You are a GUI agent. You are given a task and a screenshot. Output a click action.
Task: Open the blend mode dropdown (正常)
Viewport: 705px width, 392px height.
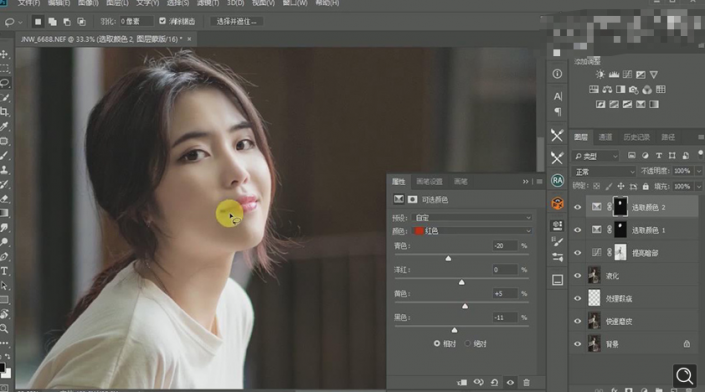tap(603, 172)
